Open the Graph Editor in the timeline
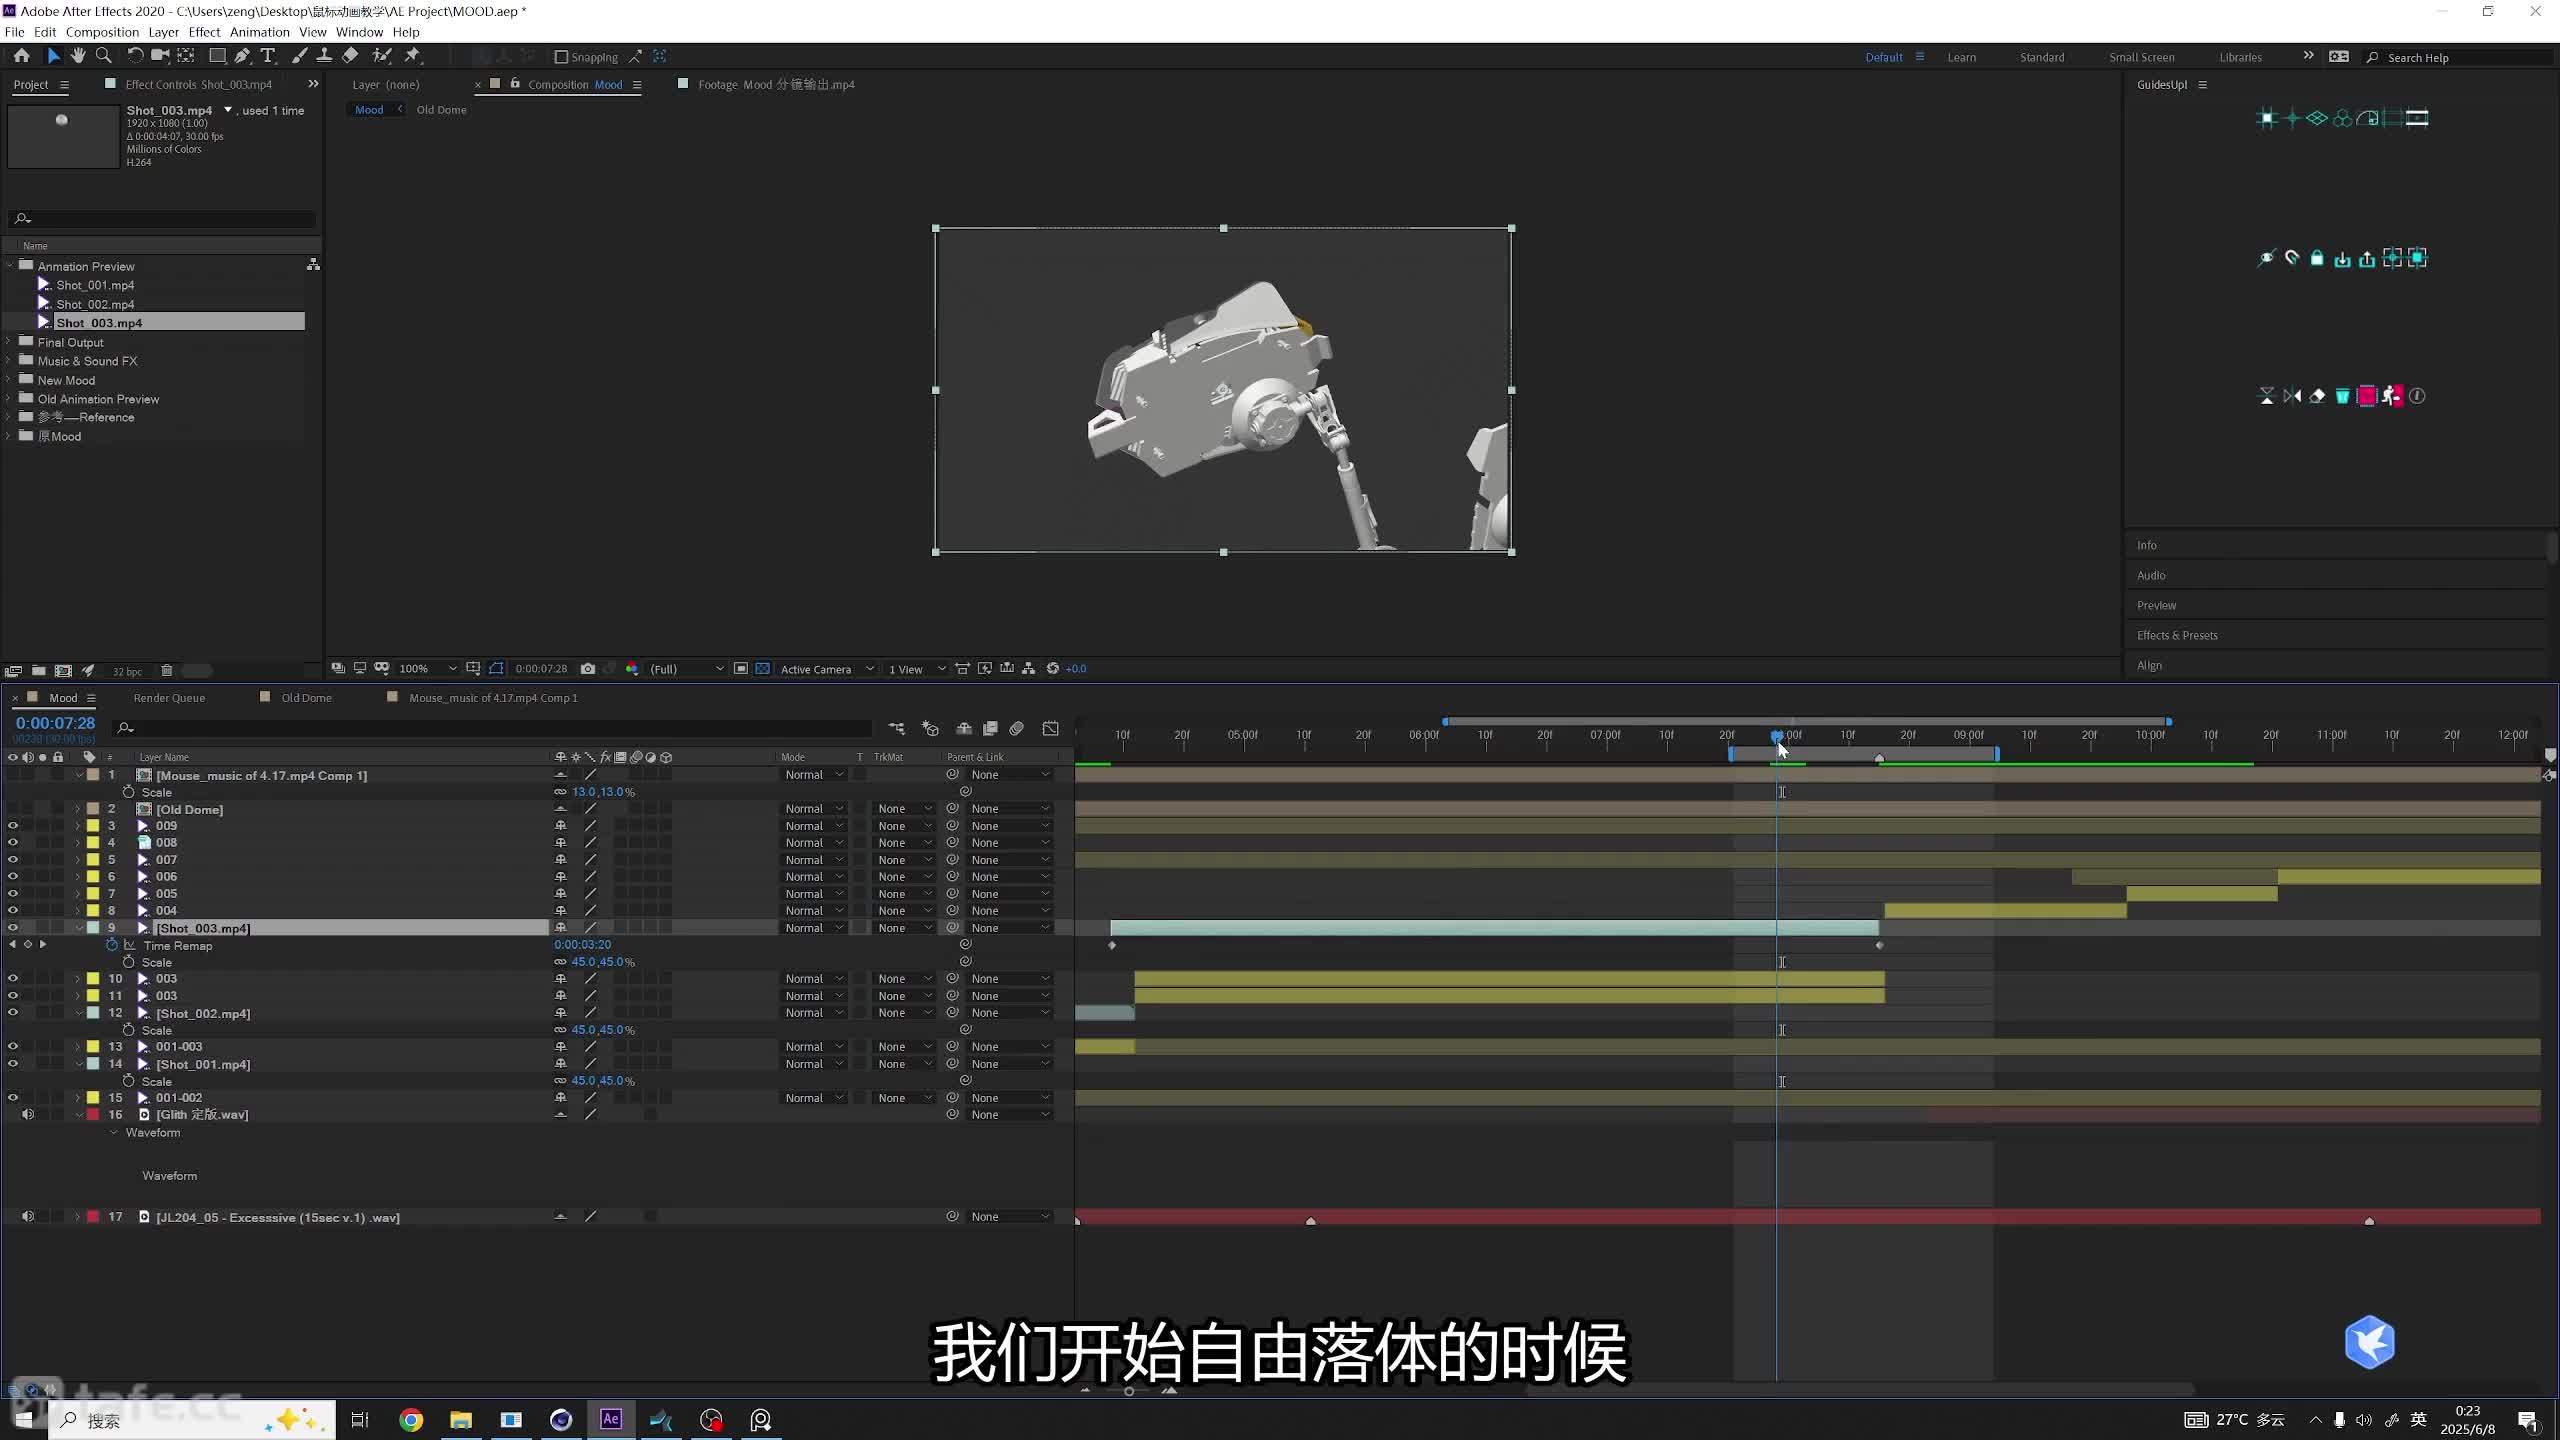 [x=1050, y=728]
